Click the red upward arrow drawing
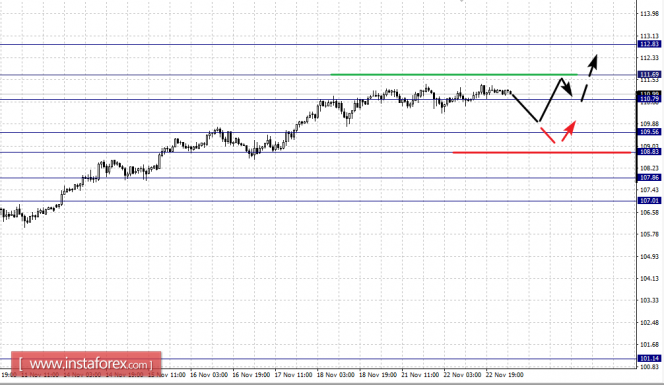The height and width of the screenshot is (385, 664). click(569, 131)
